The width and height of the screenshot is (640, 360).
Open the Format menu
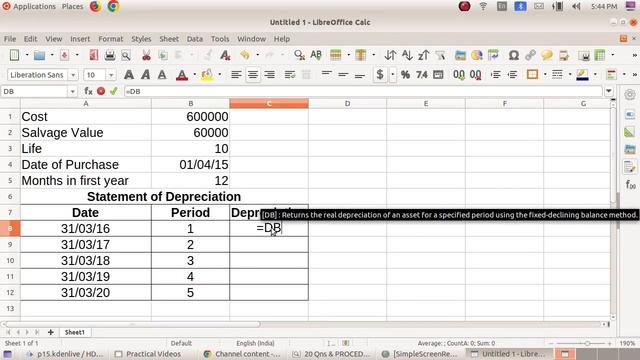111,39
